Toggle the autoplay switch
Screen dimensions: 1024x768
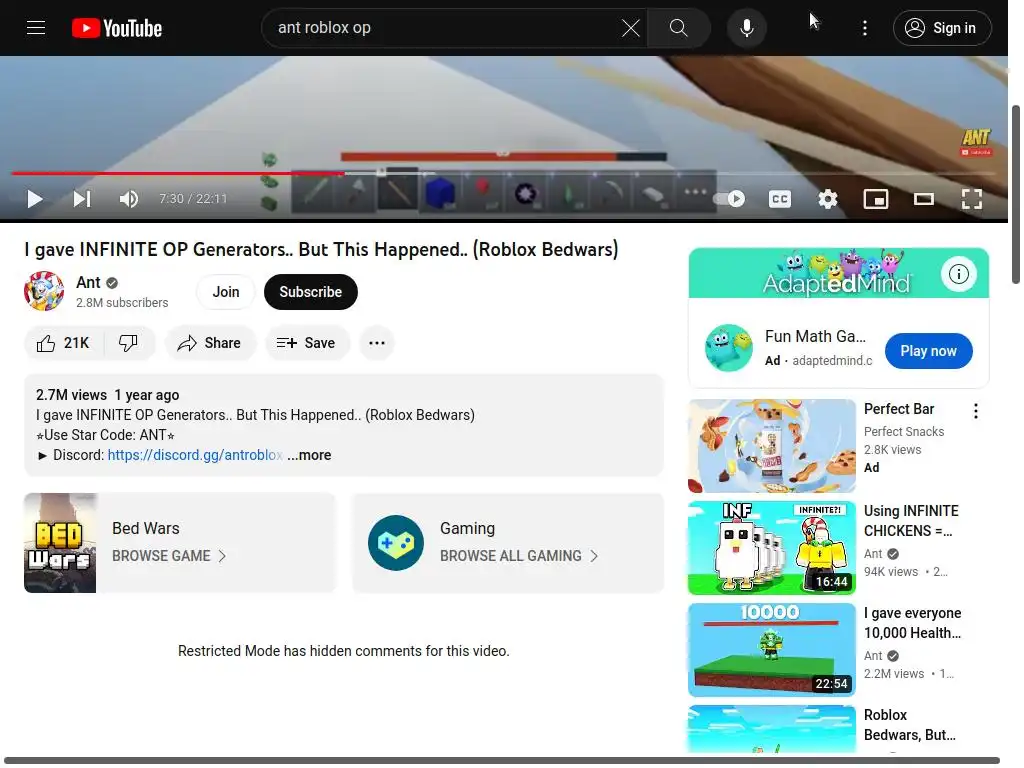(x=729, y=199)
